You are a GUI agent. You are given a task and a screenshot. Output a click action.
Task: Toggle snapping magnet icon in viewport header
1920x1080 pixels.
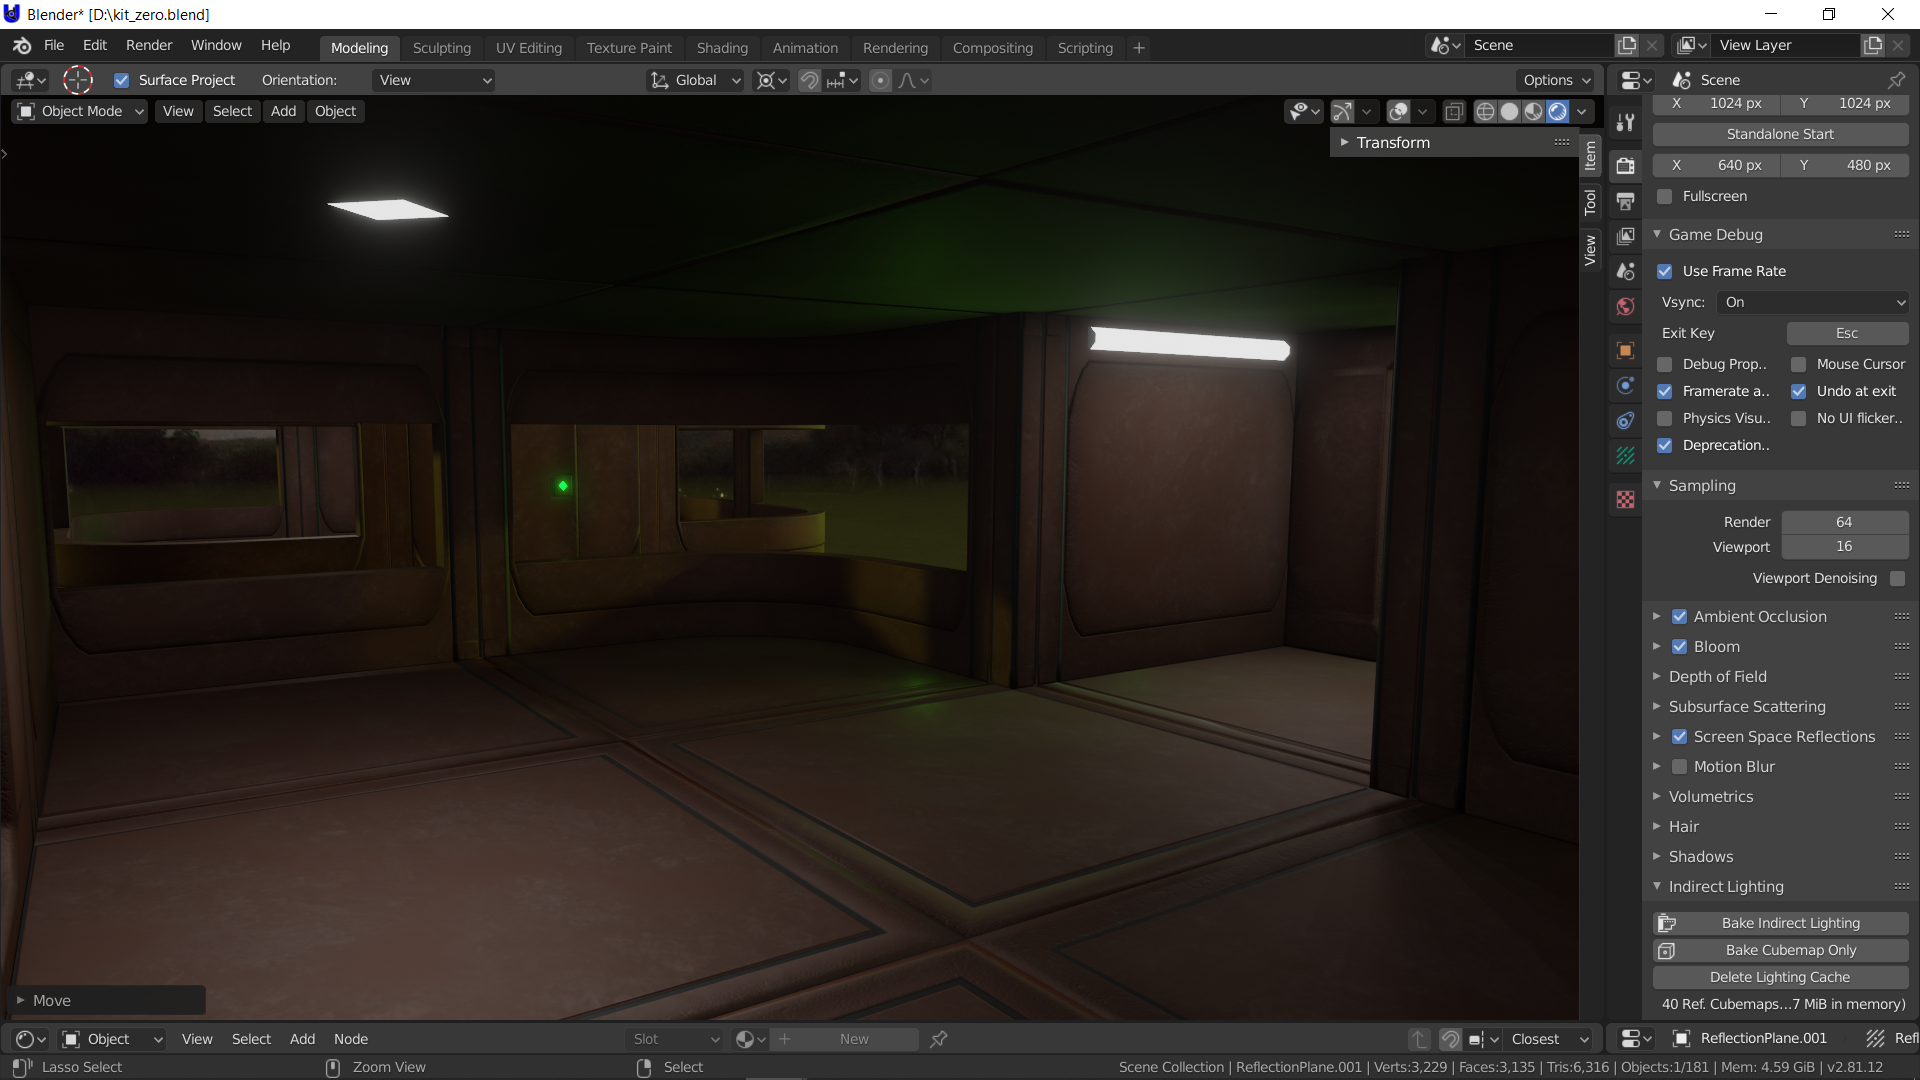pyautogui.click(x=809, y=80)
